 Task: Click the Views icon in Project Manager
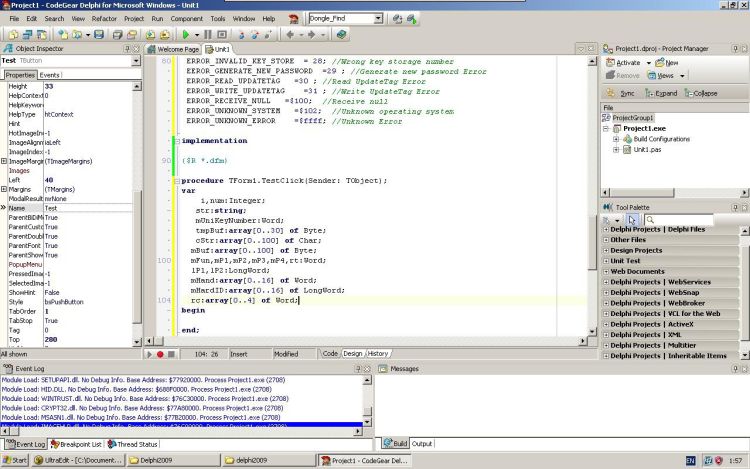[651, 76]
